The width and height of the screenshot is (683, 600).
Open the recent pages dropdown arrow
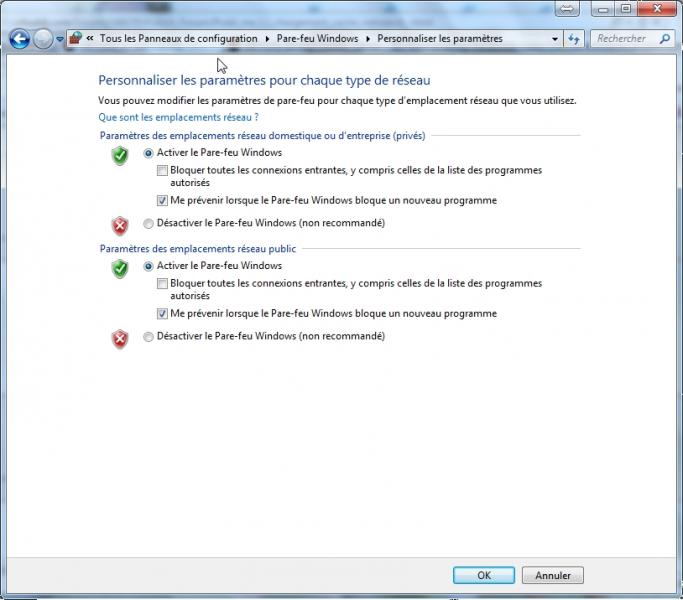click(x=60, y=39)
